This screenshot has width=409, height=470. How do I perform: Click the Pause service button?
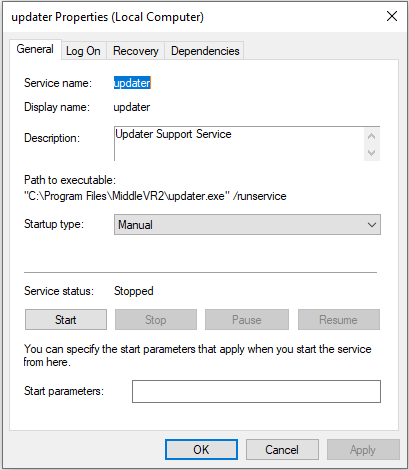[247, 320]
